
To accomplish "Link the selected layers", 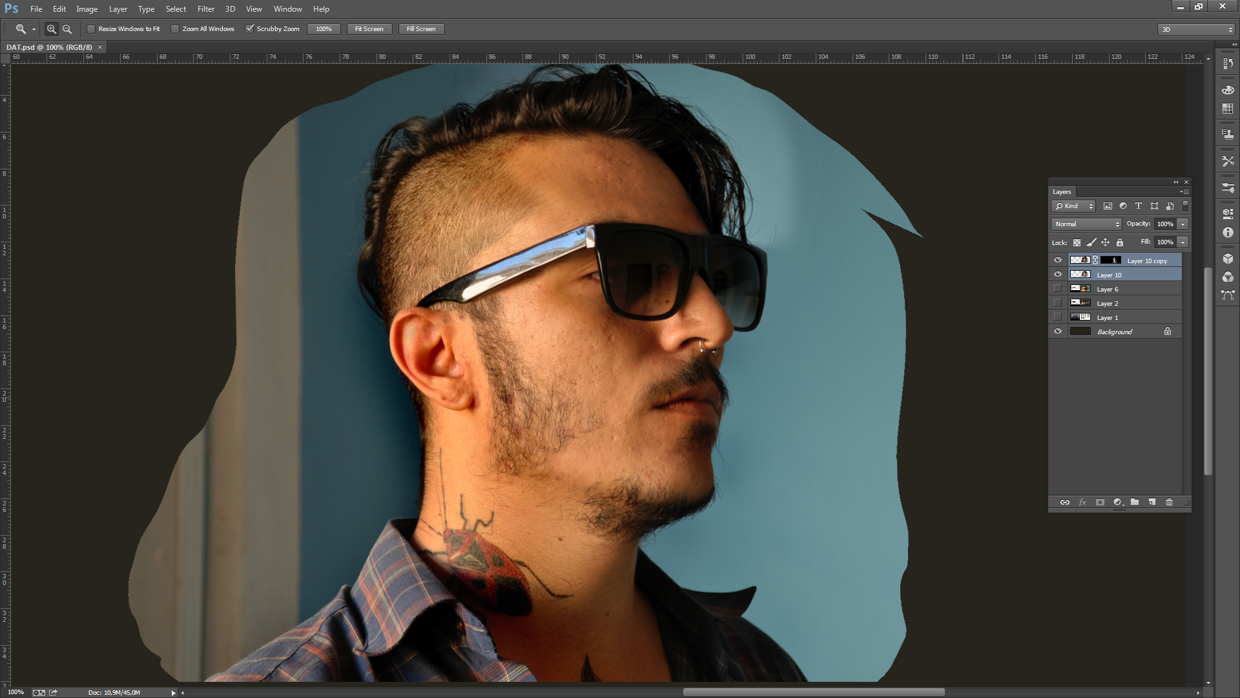I will point(1065,502).
